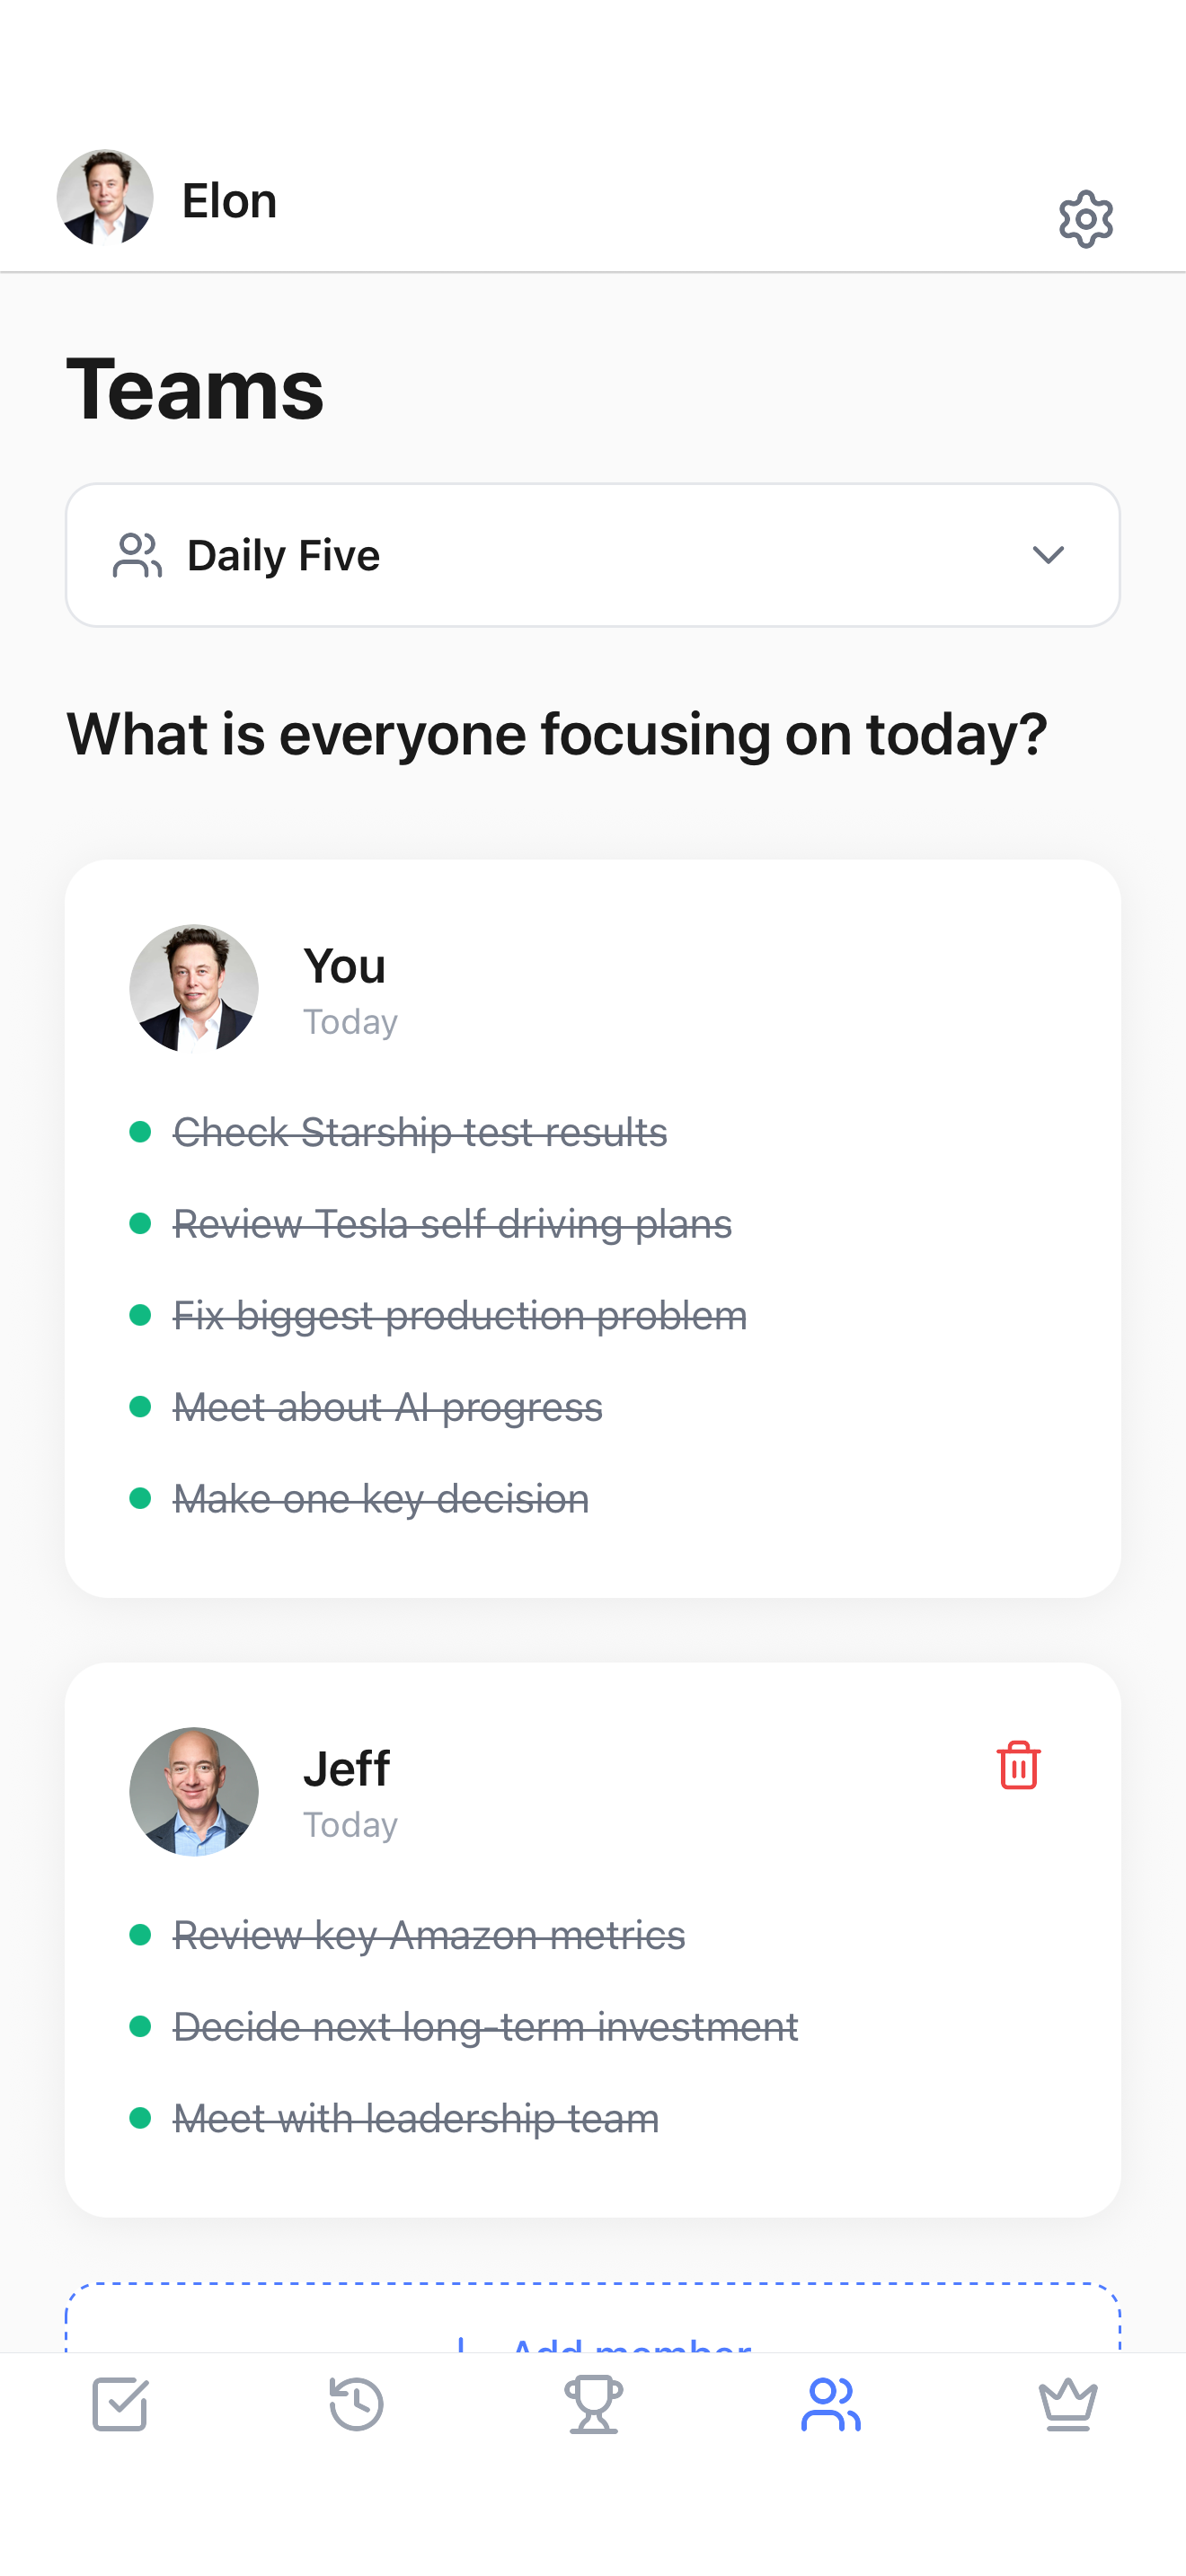Open settings via the gear icon
1186x2576 pixels.
point(1085,218)
